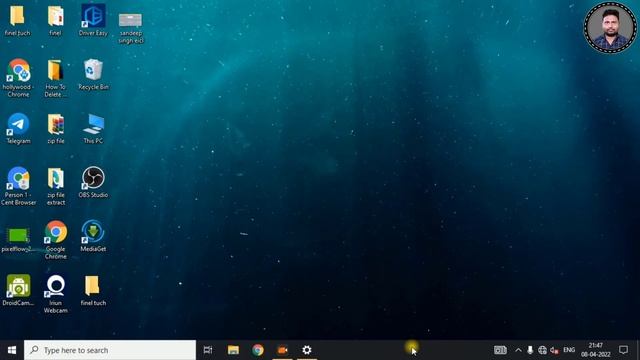Select the sandeep singh drive icon
The height and width of the screenshot is (360, 640).
point(131,20)
